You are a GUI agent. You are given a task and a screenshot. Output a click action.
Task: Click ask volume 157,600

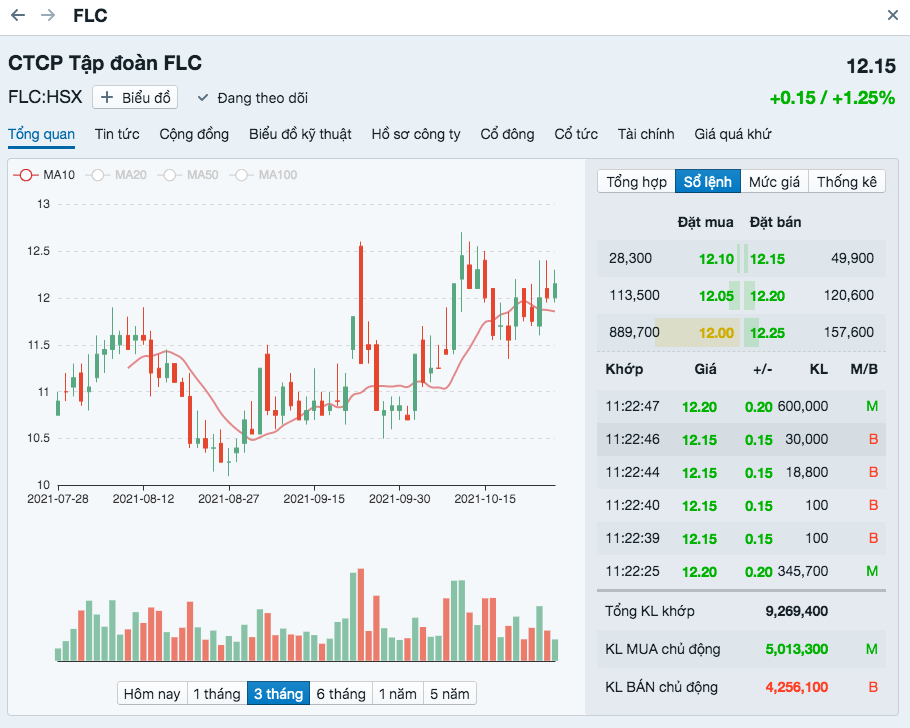[x=848, y=332]
